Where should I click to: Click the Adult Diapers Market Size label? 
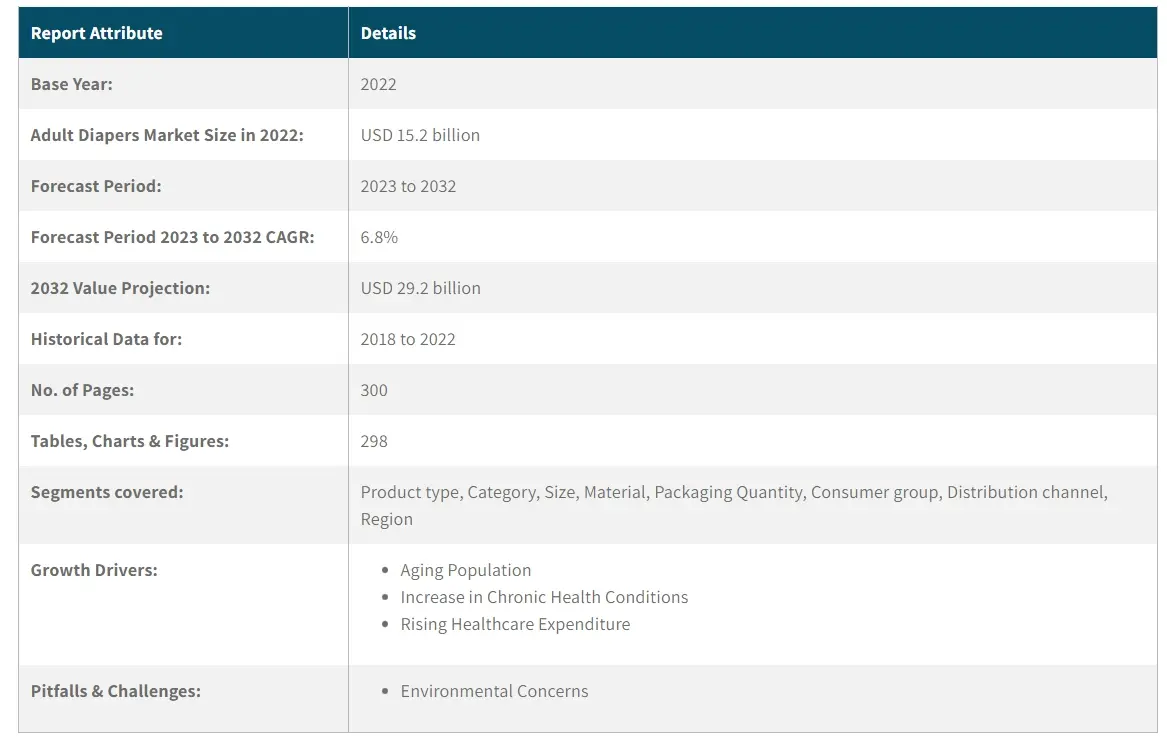(167, 135)
